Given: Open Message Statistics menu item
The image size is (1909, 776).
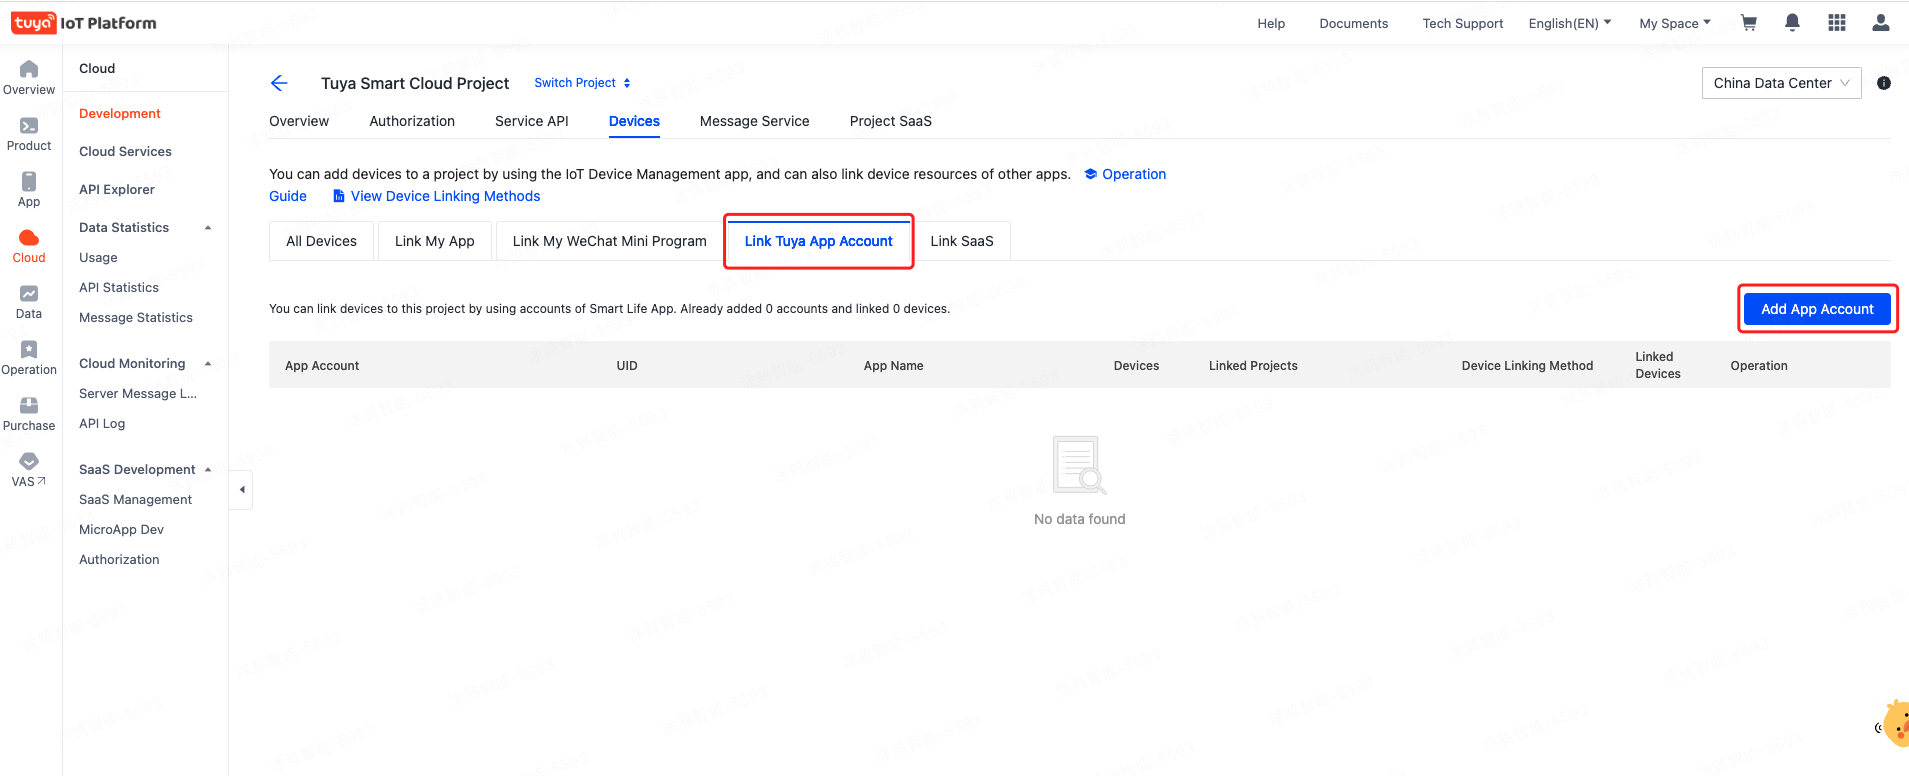Looking at the screenshot, I should (x=136, y=318).
